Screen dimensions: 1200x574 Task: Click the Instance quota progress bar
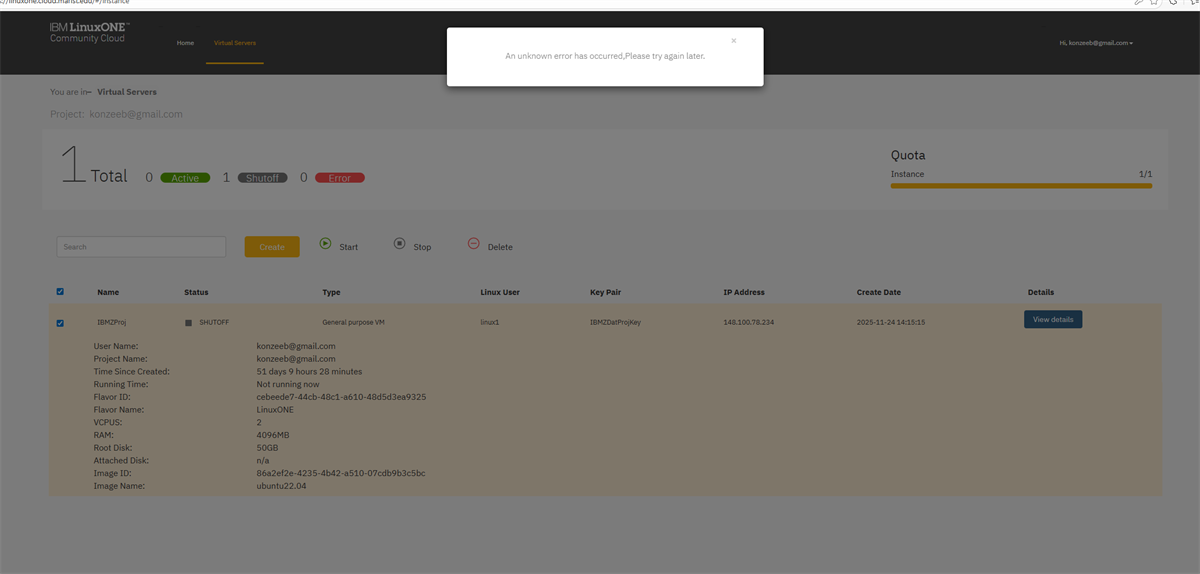(x=1021, y=186)
